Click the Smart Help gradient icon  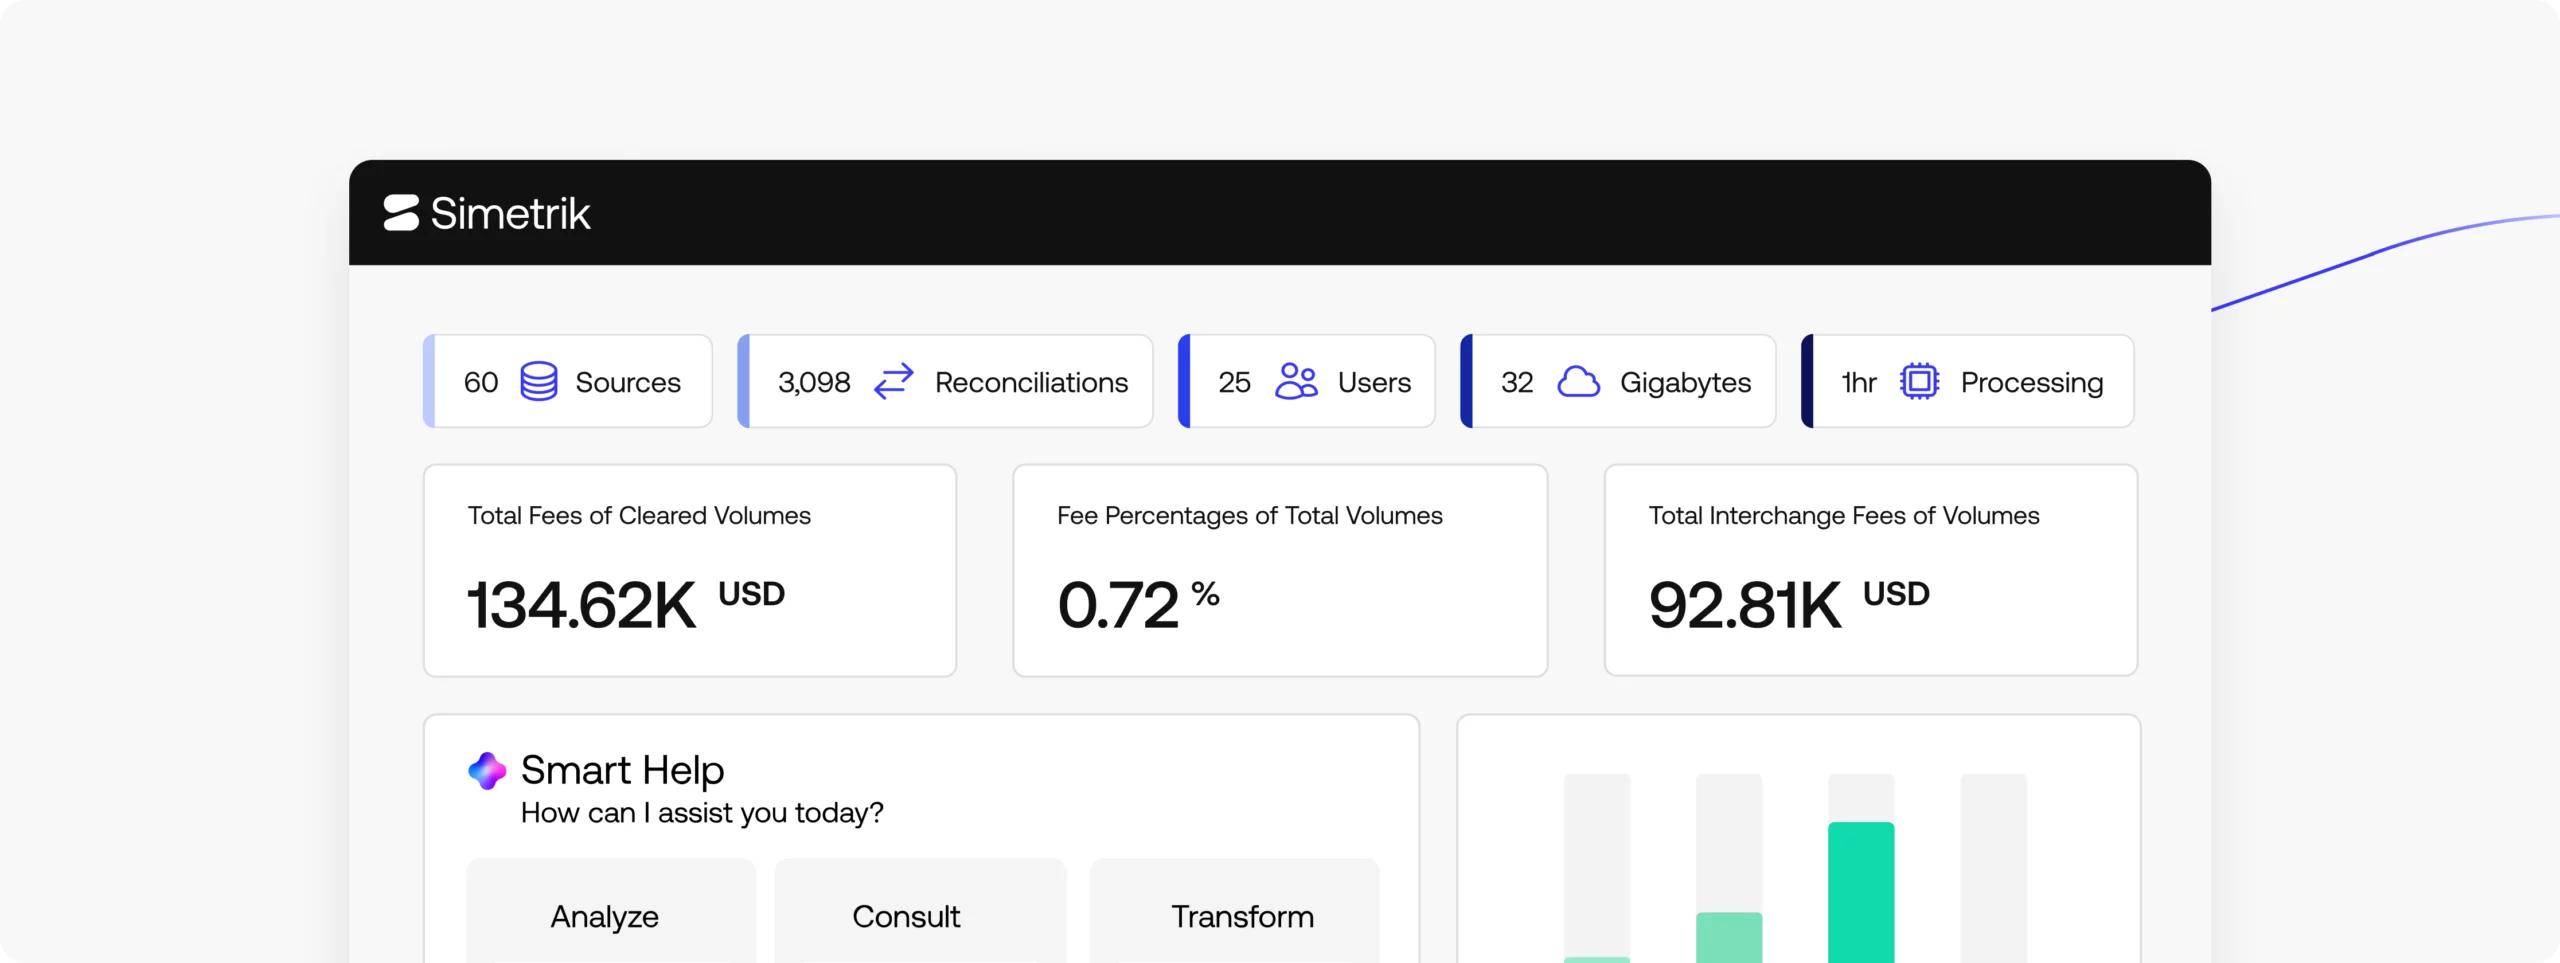coord(487,770)
